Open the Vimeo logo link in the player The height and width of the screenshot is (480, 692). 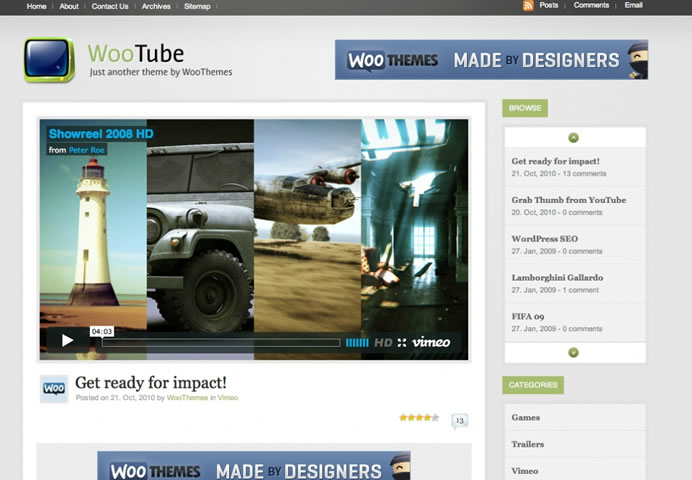click(431, 342)
